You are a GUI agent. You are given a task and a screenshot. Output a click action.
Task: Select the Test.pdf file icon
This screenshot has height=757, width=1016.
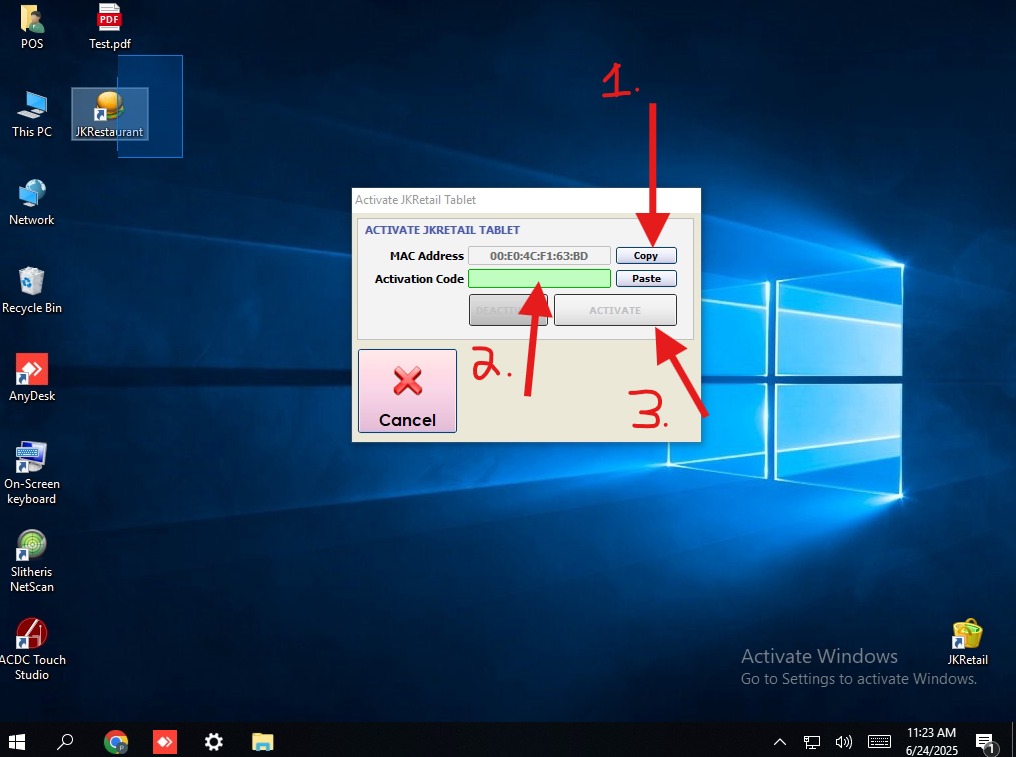coord(110,26)
